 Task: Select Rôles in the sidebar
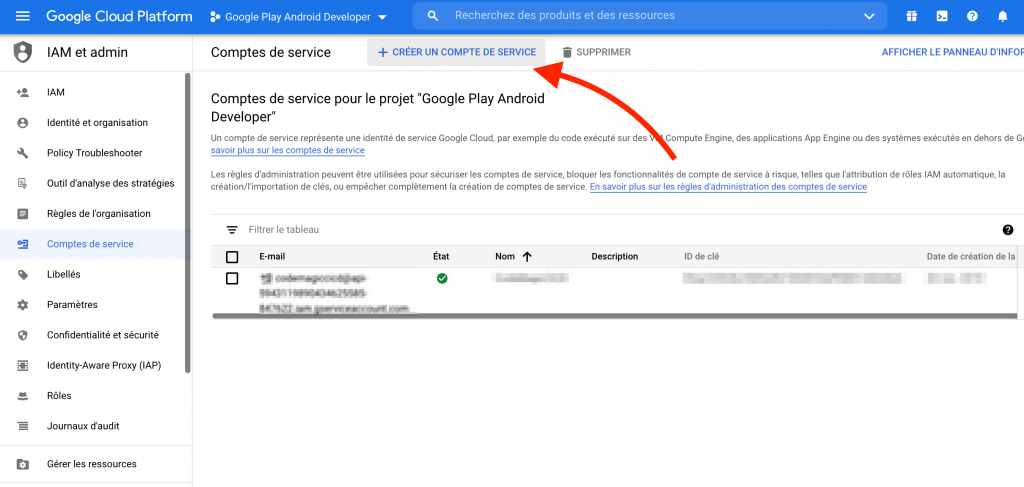click(x=59, y=396)
